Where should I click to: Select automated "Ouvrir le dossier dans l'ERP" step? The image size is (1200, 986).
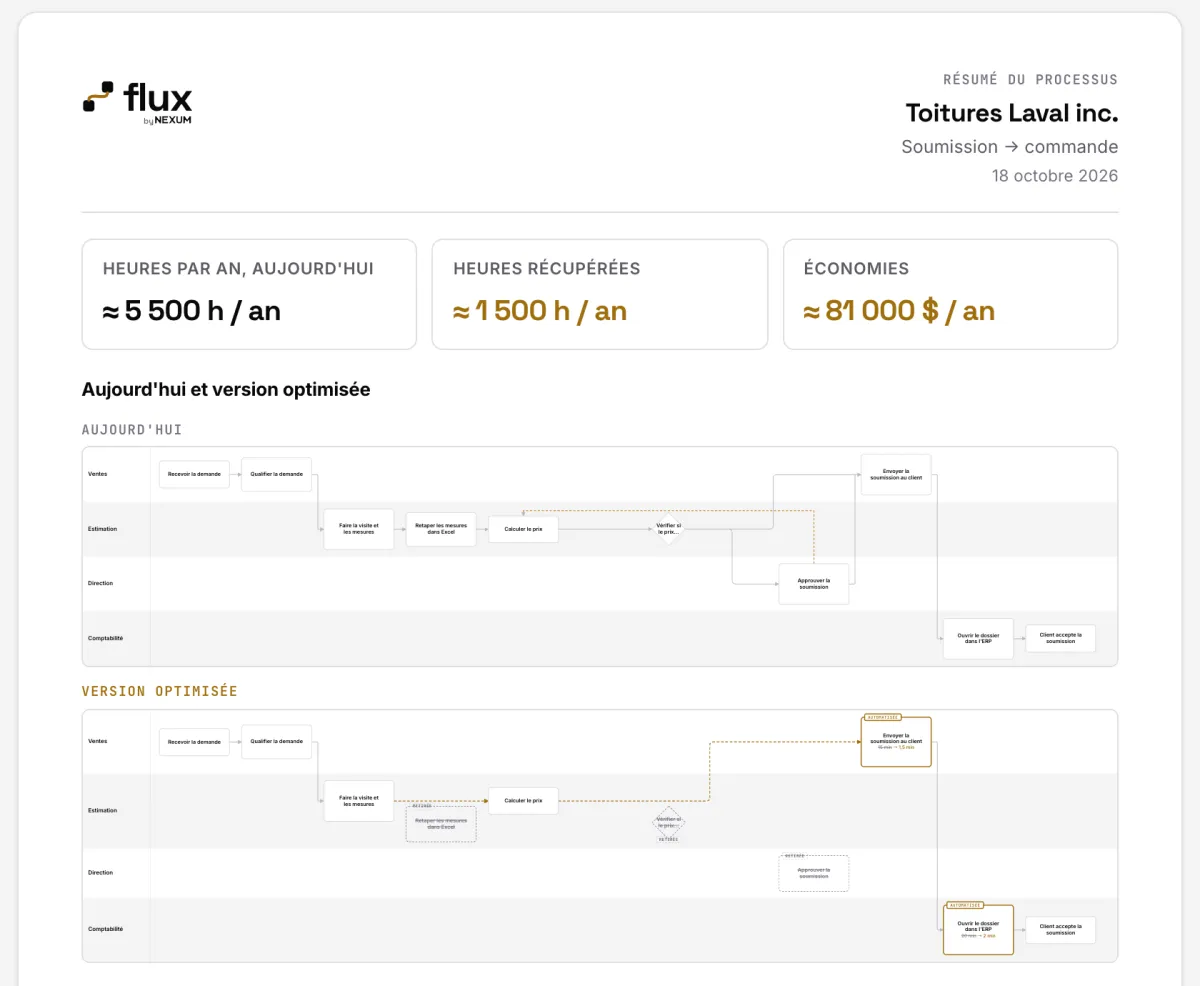(978, 930)
